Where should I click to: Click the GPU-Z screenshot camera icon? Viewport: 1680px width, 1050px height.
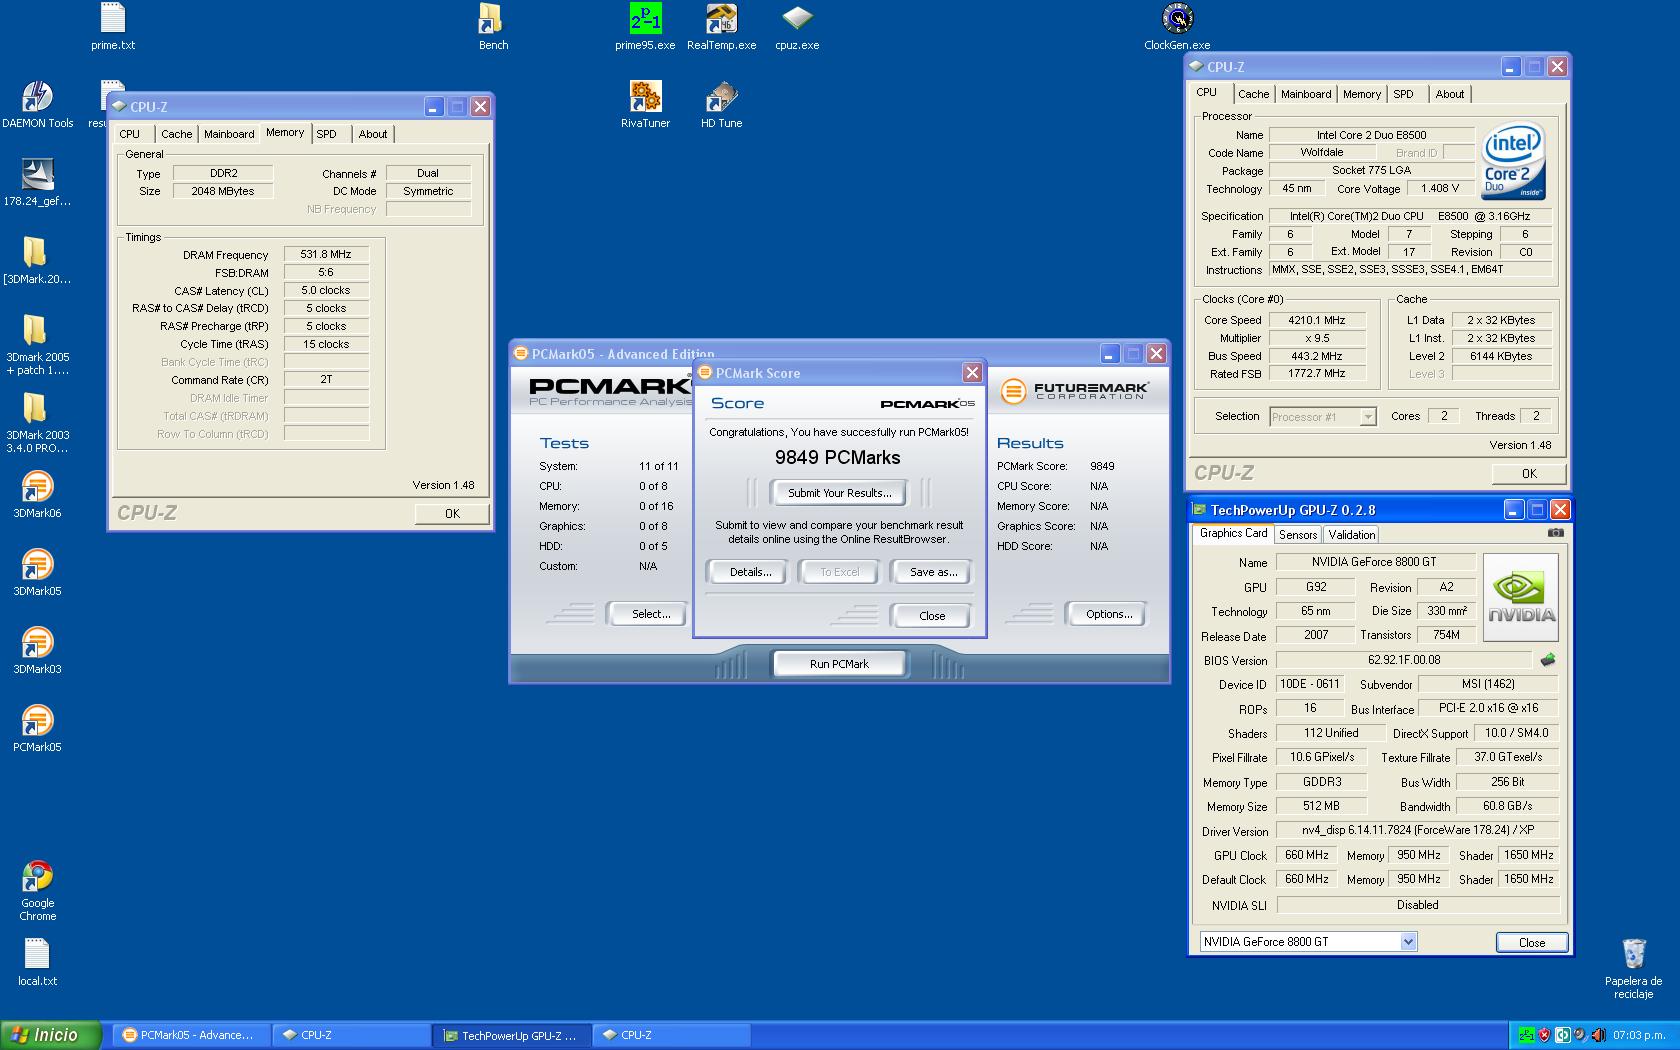[x=1555, y=533]
